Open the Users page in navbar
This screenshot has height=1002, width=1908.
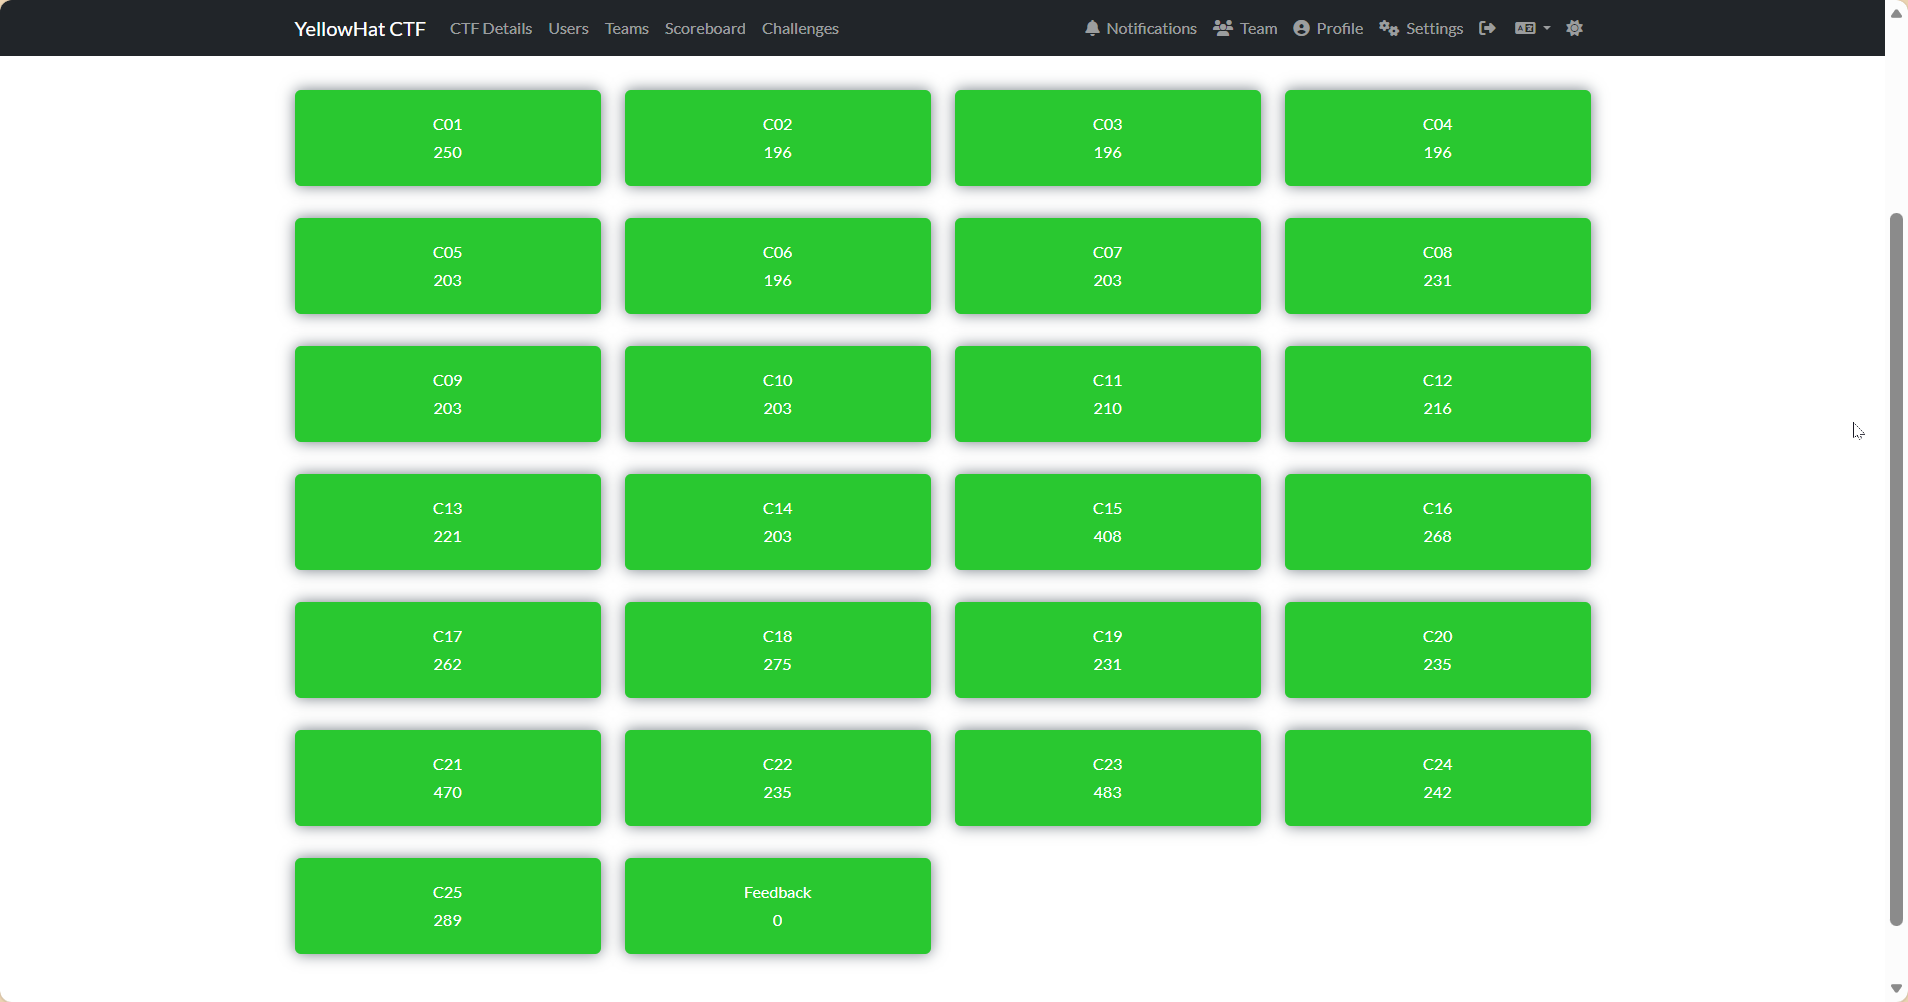(x=568, y=28)
